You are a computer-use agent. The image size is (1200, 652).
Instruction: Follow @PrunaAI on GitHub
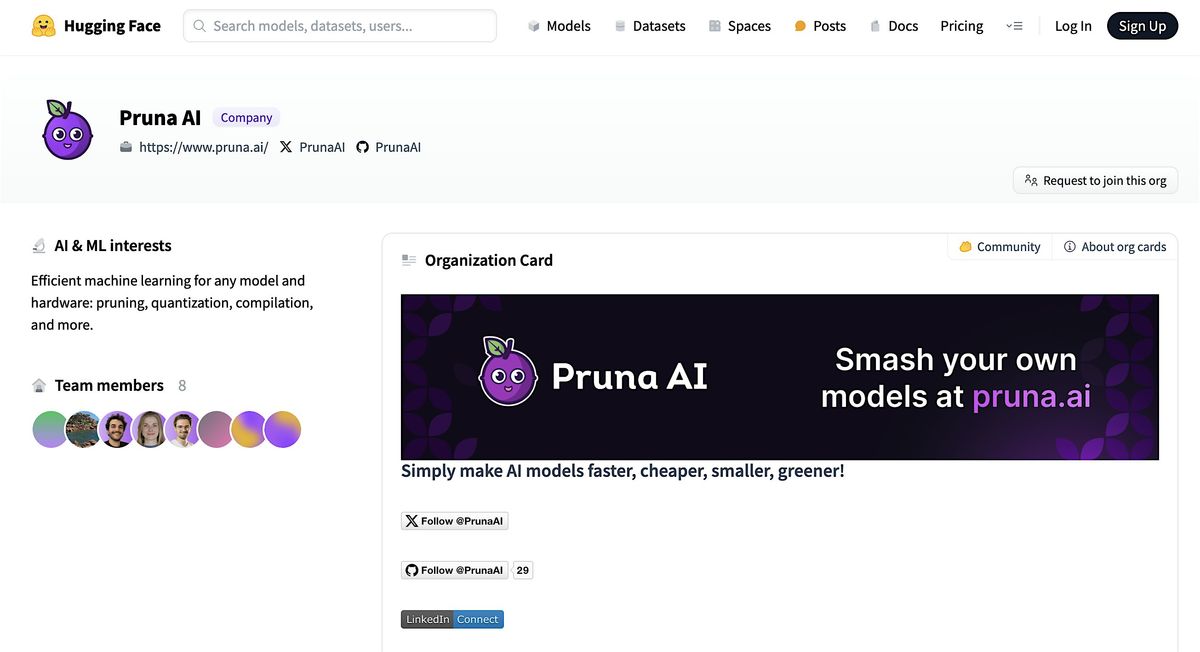(x=455, y=569)
